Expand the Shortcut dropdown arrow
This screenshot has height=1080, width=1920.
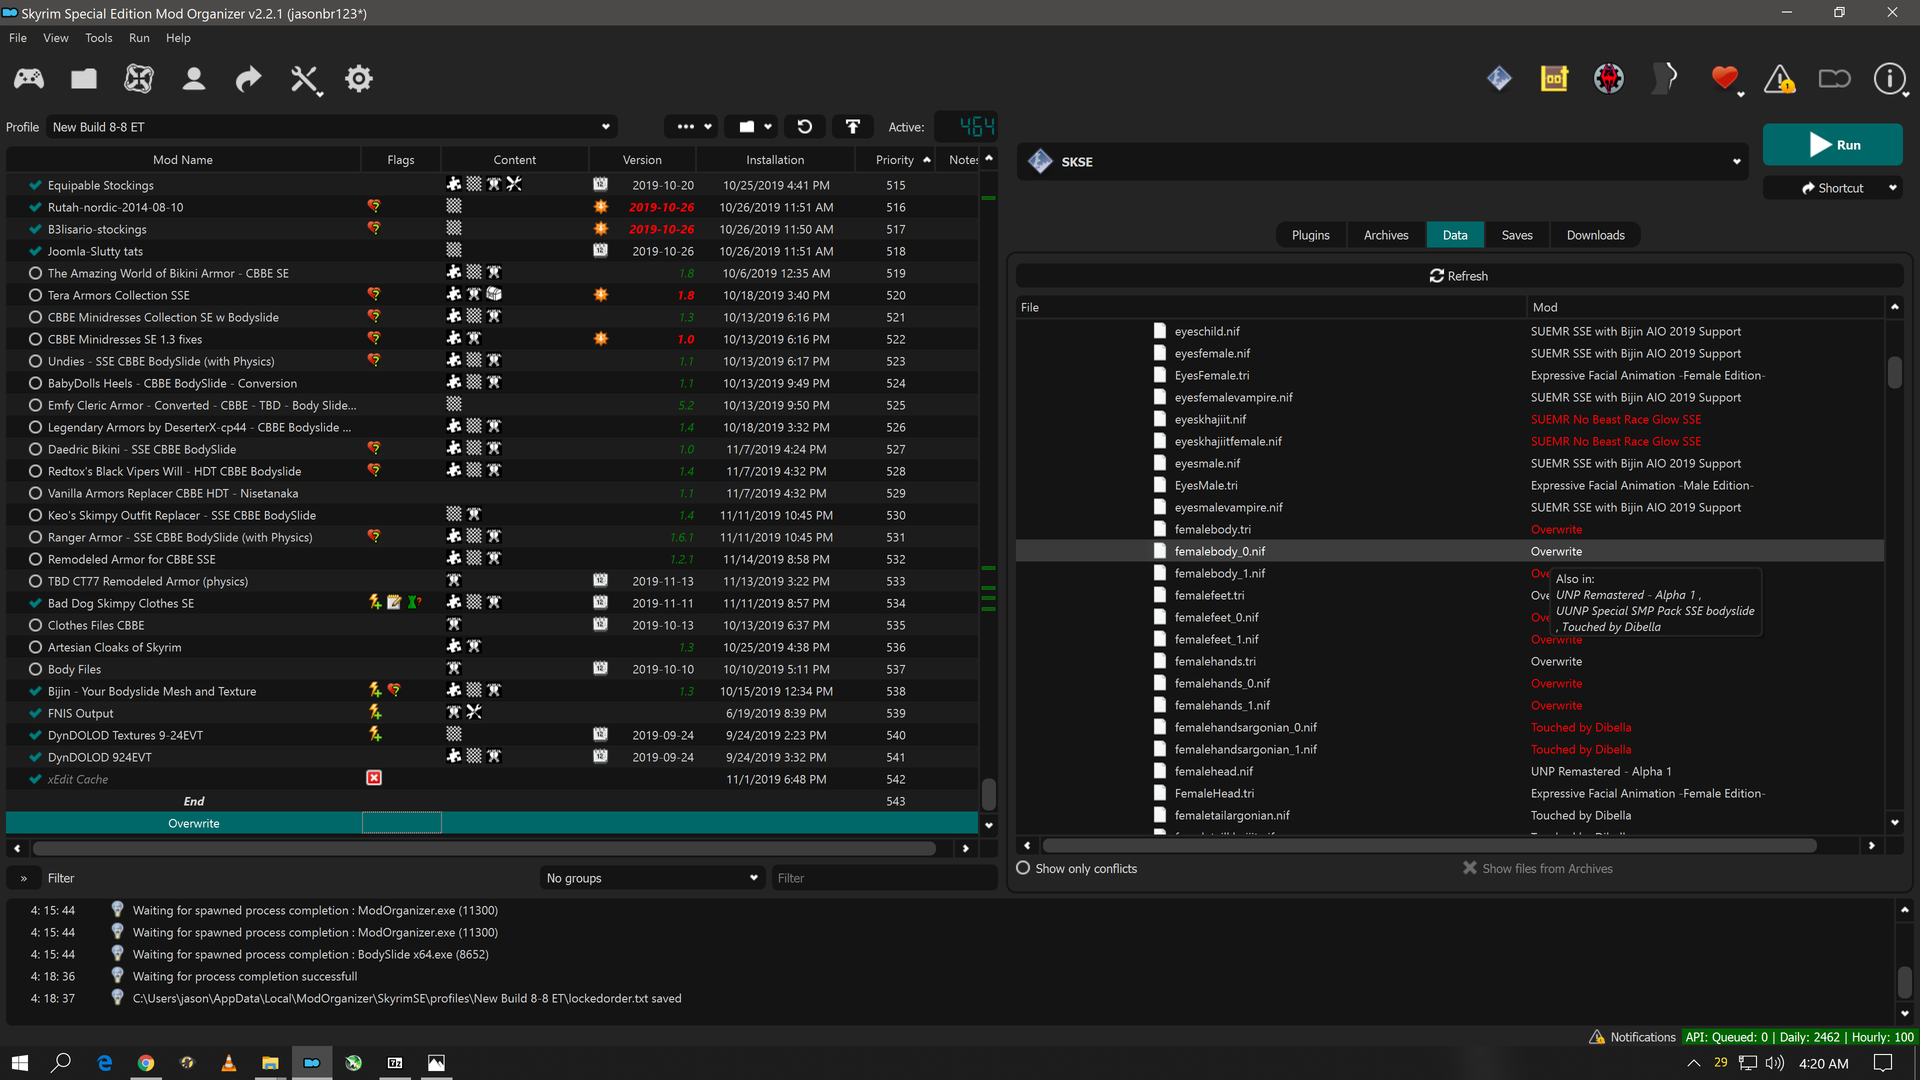pyautogui.click(x=1892, y=188)
